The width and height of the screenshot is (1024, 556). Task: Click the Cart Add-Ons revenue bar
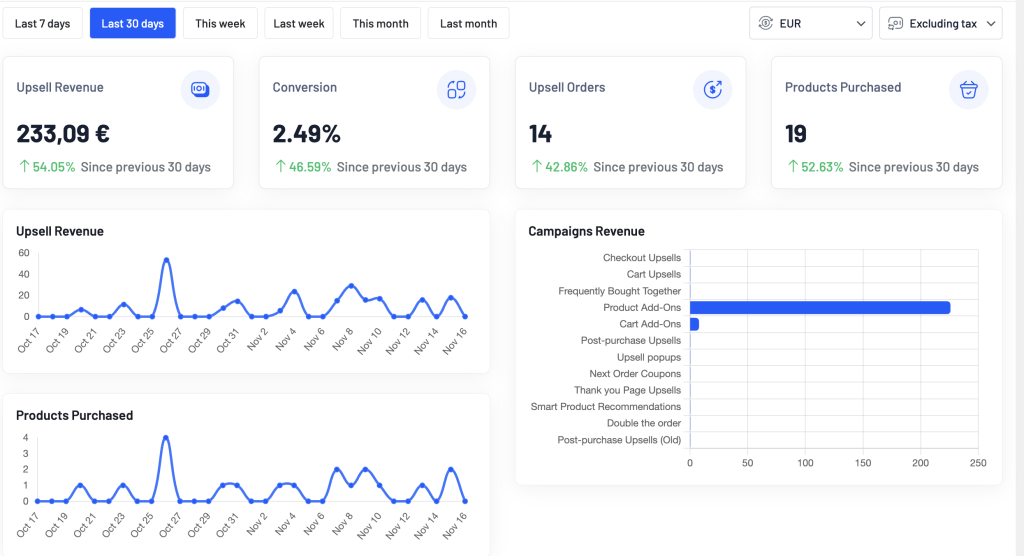click(x=694, y=324)
